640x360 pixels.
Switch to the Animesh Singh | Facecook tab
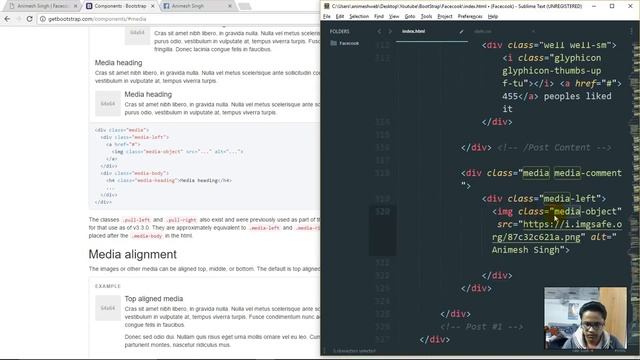tap(42, 6)
